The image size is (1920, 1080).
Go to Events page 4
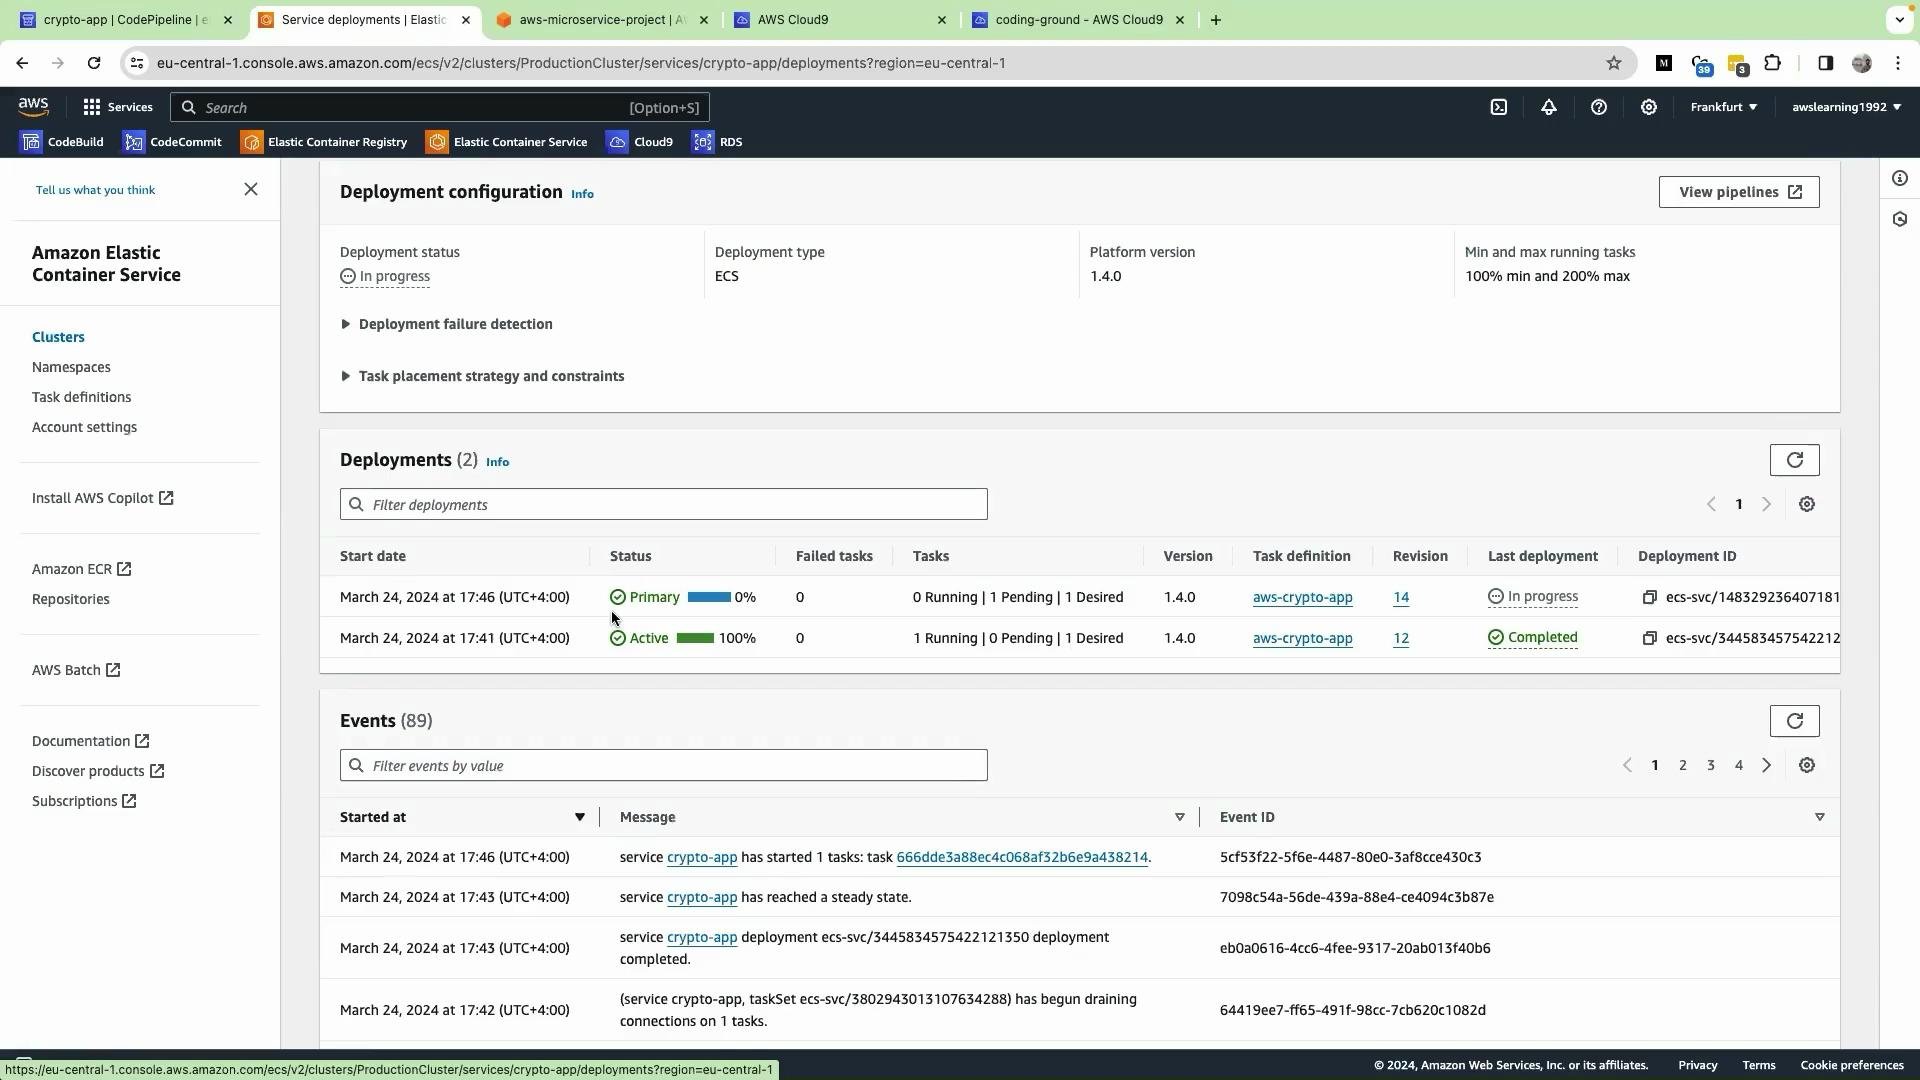pos(1739,766)
